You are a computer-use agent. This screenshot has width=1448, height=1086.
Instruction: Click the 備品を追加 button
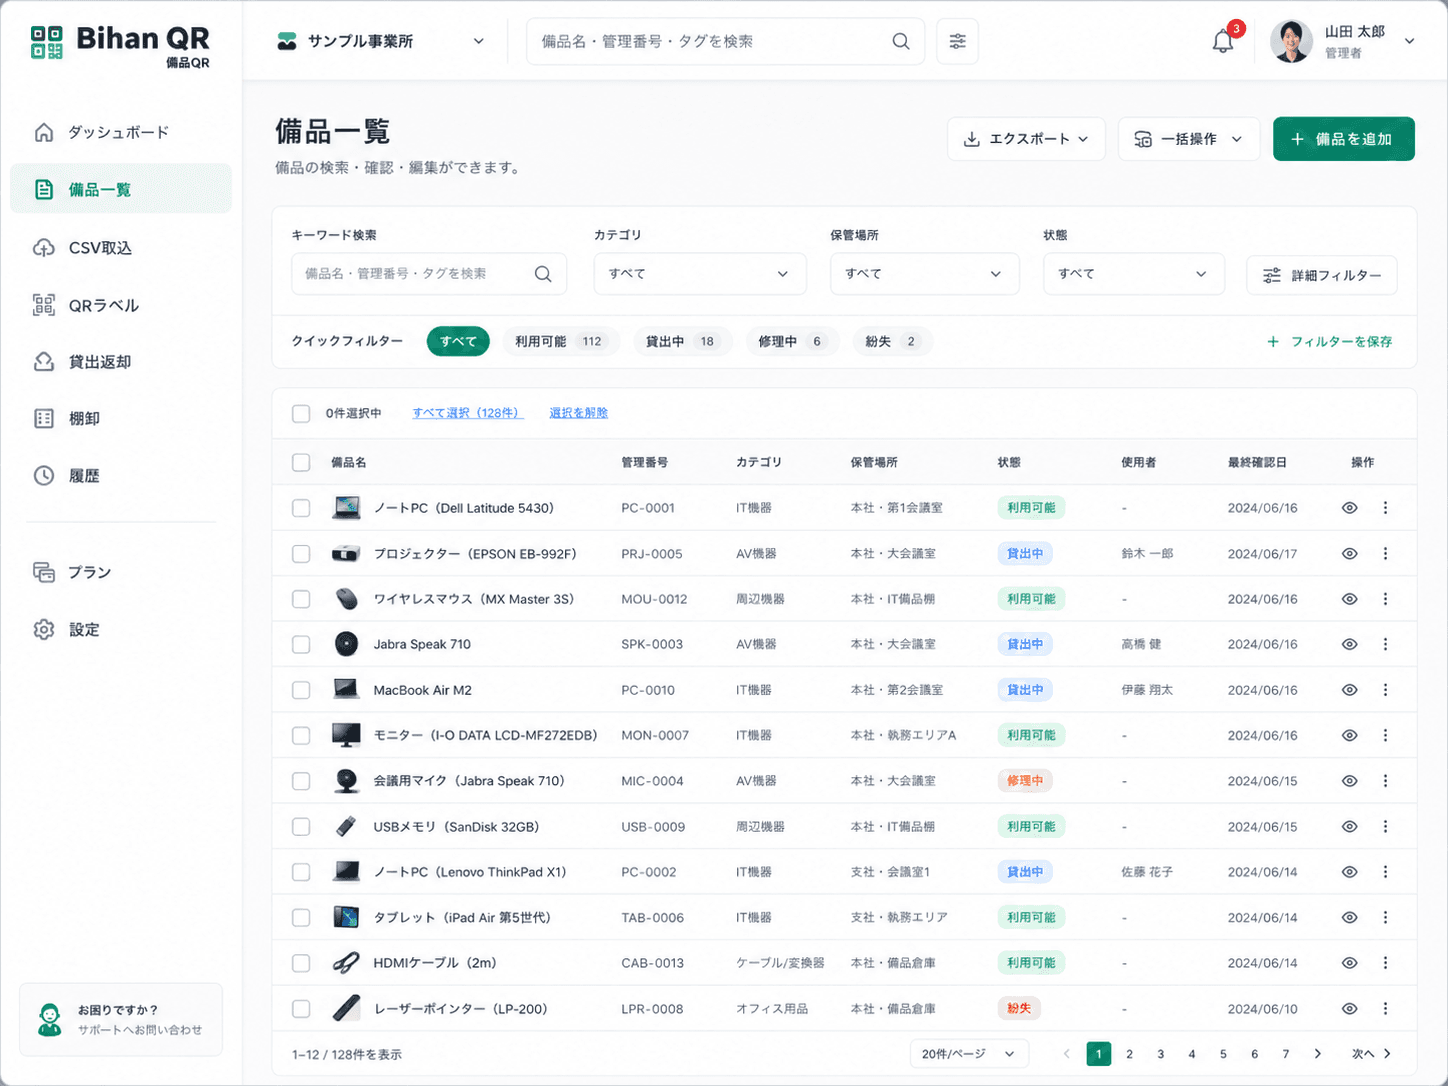point(1343,139)
